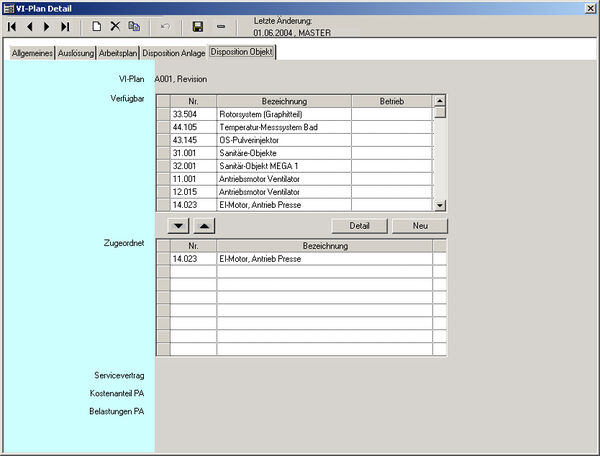Jump to the last record
Screen dimensions: 600x456
pyautogui.click(x=65, y=25)
